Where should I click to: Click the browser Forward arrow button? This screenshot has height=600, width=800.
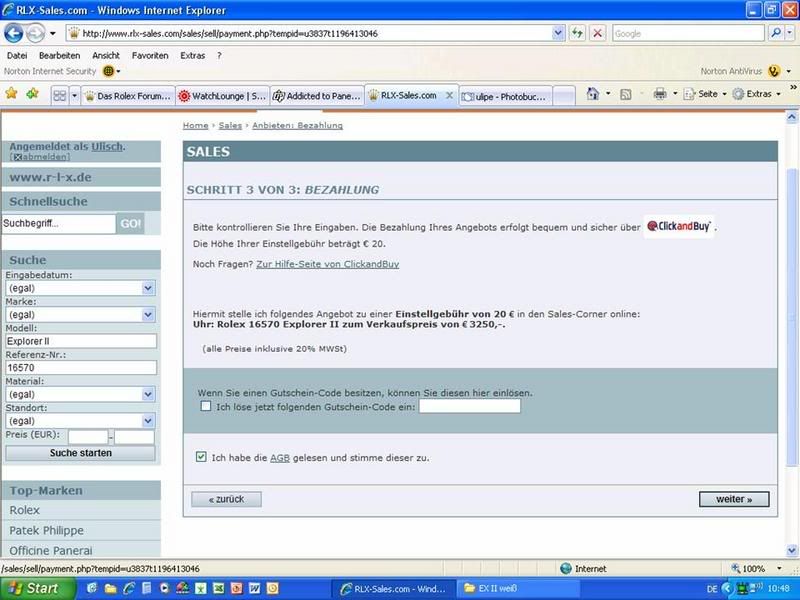tap(35, 34)
